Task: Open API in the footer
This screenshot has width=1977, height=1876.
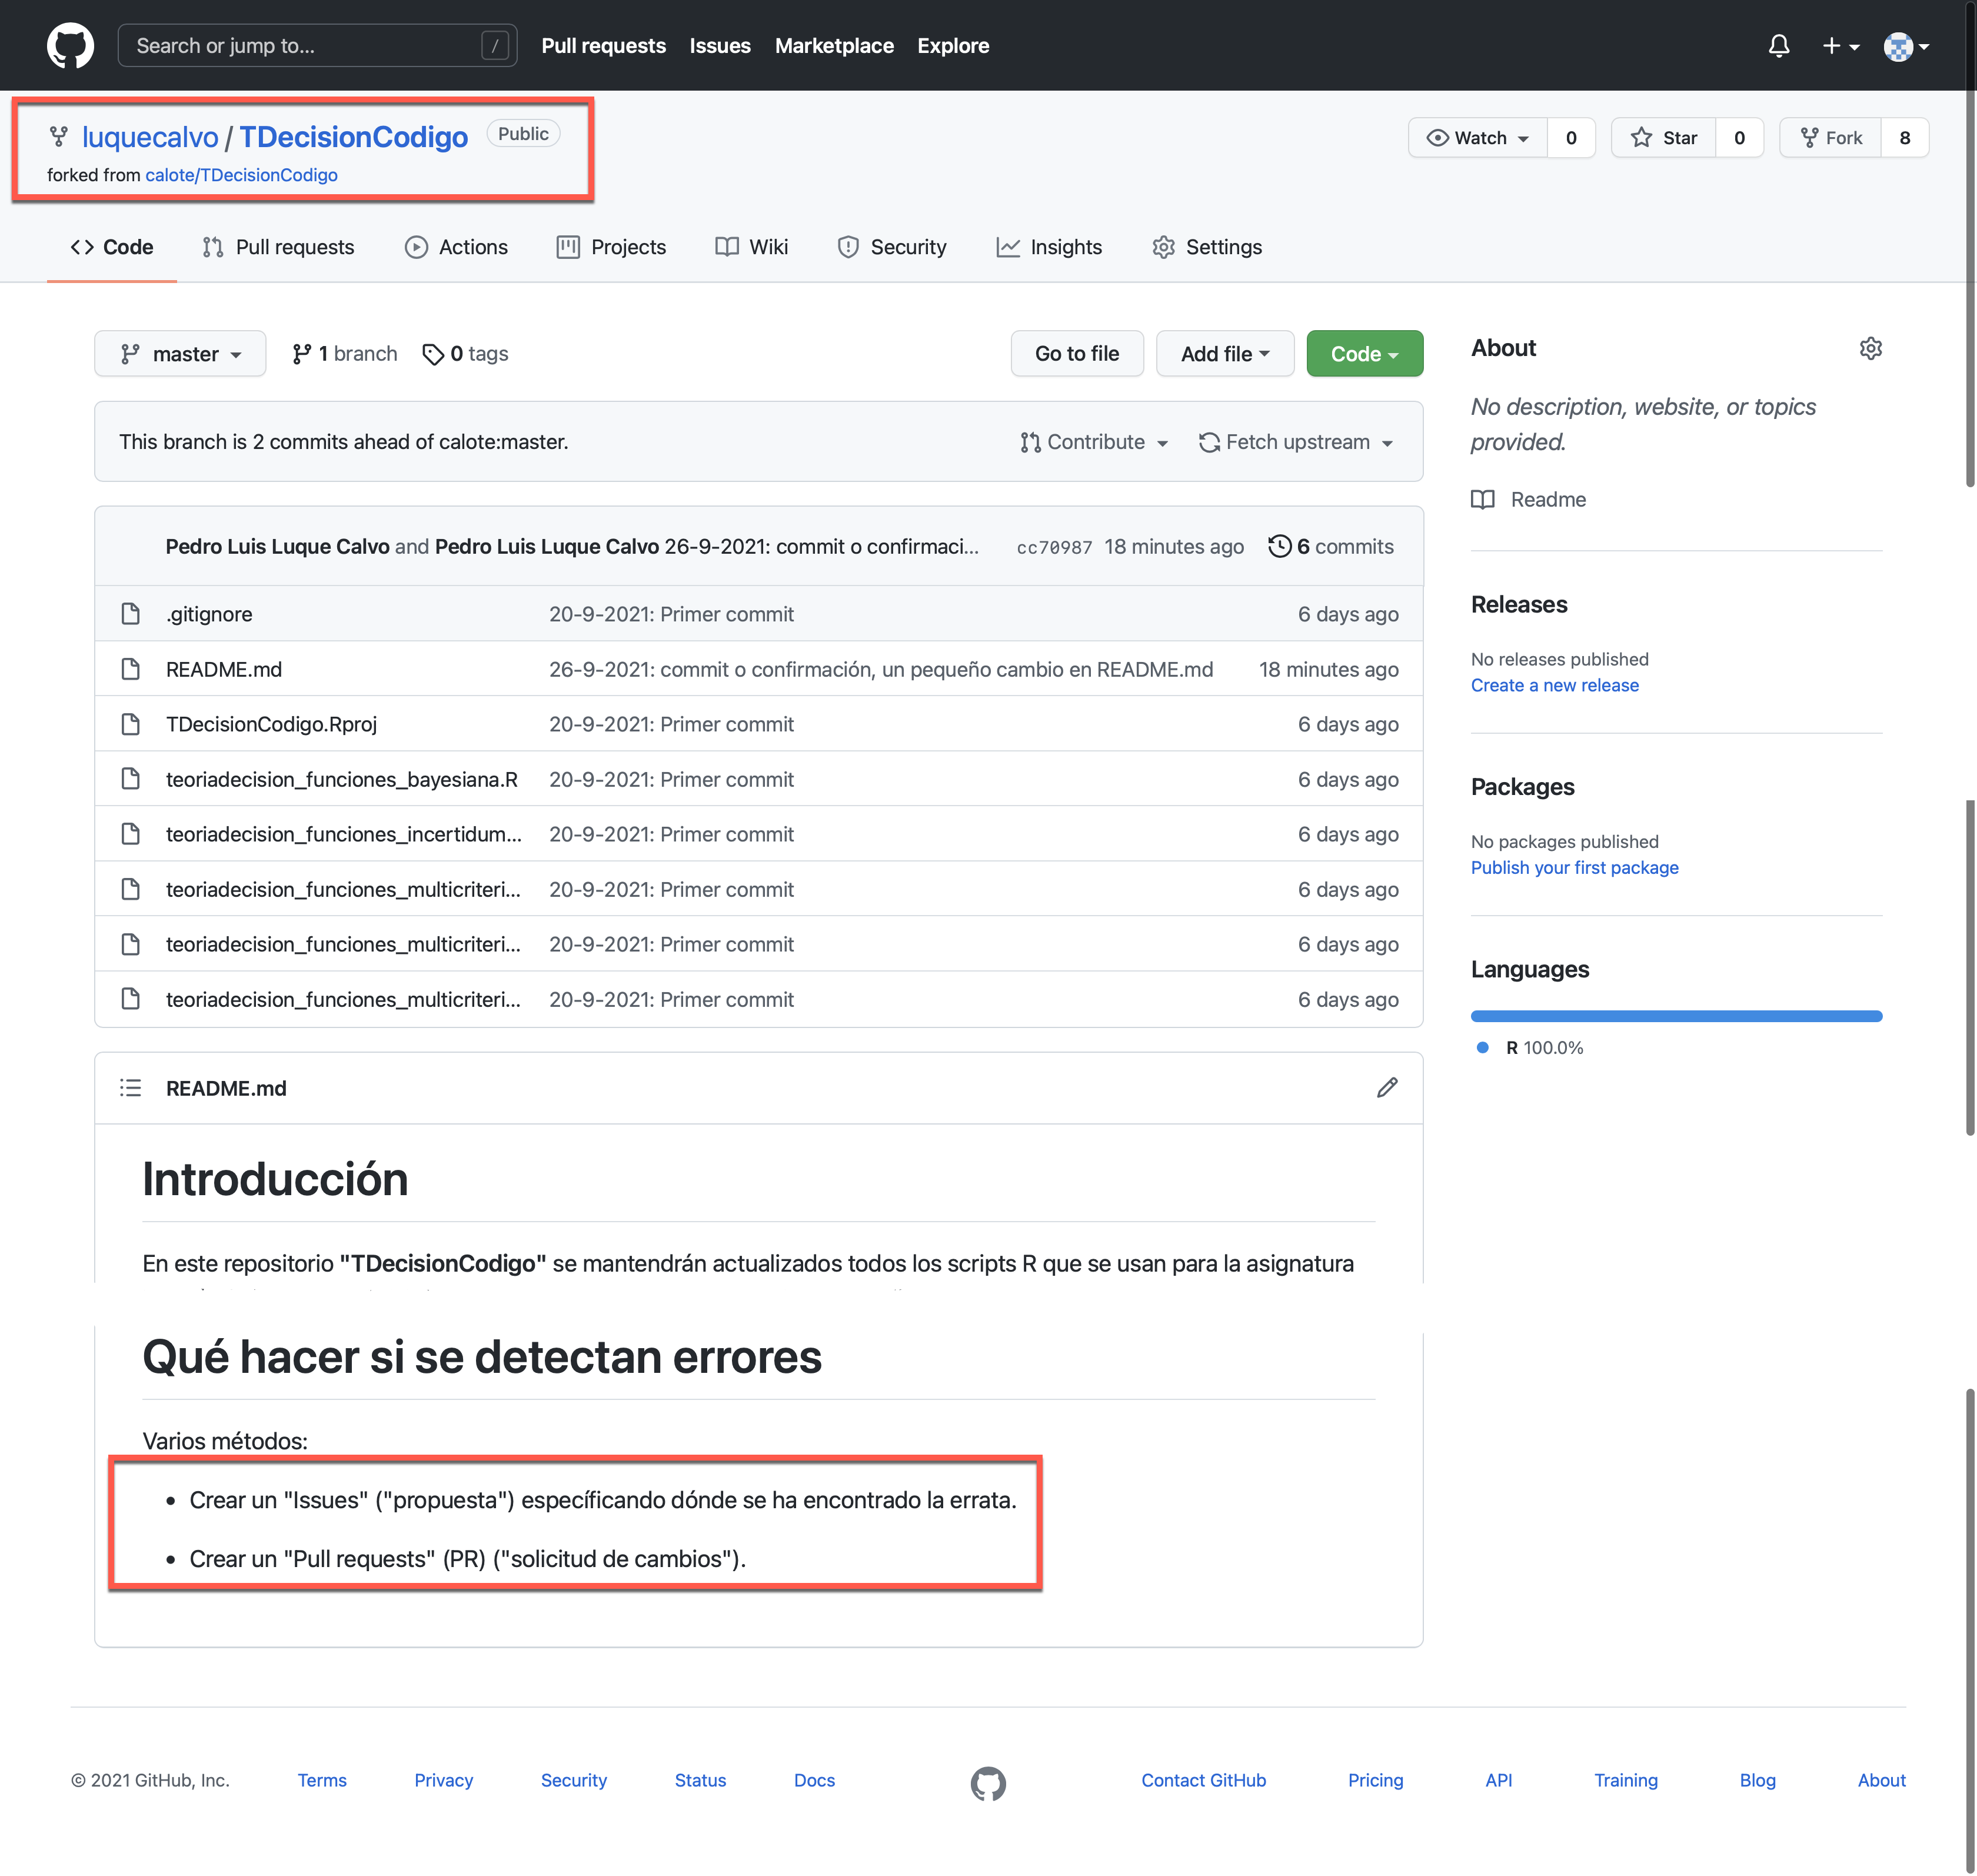Action: [x=1498, y=1780]
